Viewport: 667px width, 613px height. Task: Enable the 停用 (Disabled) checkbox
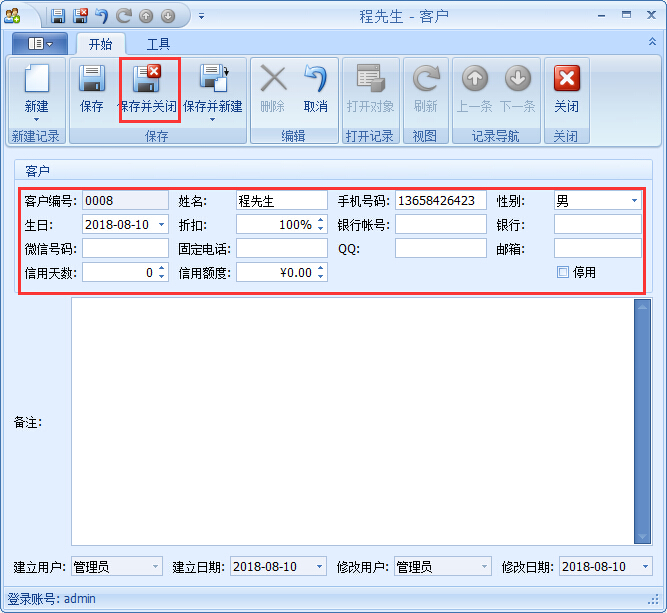coord(563,272)
